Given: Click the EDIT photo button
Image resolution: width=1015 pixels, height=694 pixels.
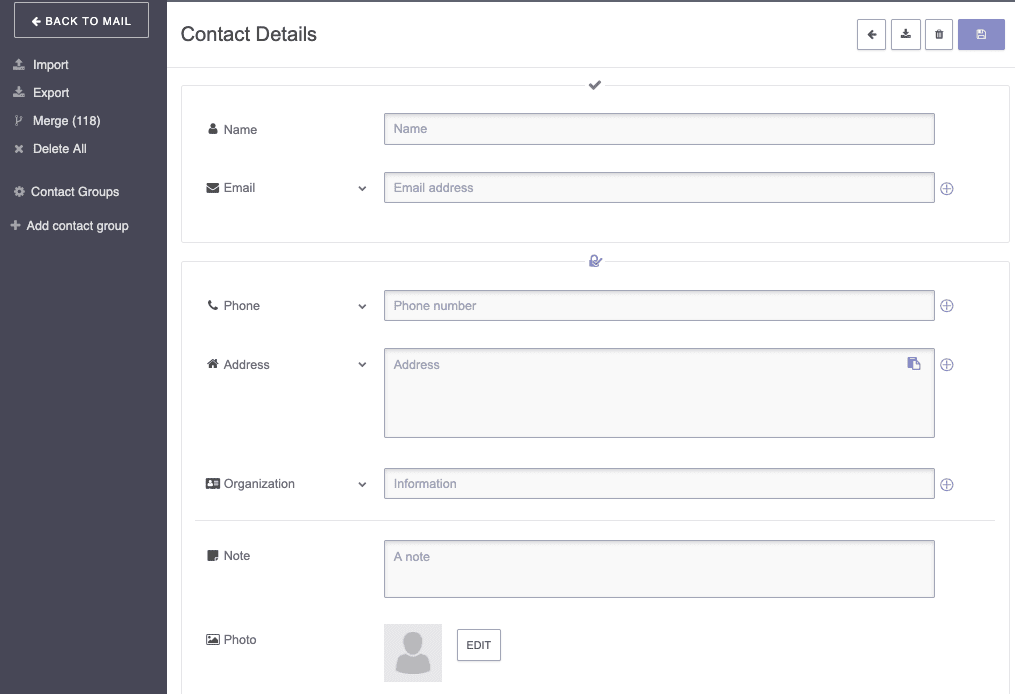Looking at the screenshot, I should [478, 645].
